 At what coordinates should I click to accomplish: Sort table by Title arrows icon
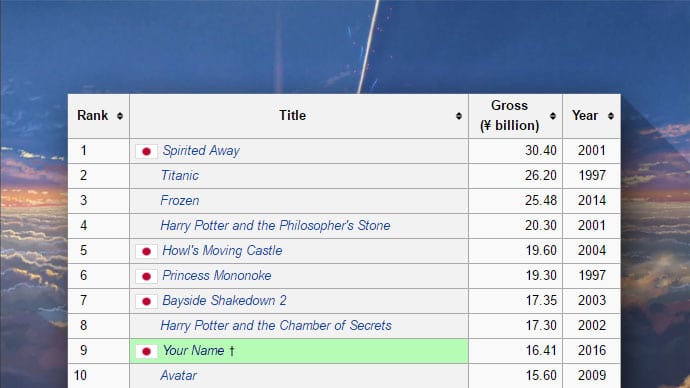coord(459,116)
